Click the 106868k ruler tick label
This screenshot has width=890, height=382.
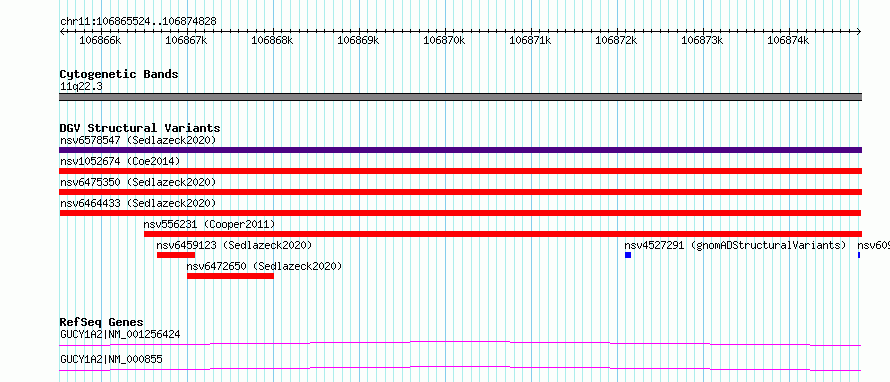(x=272, y=40)
